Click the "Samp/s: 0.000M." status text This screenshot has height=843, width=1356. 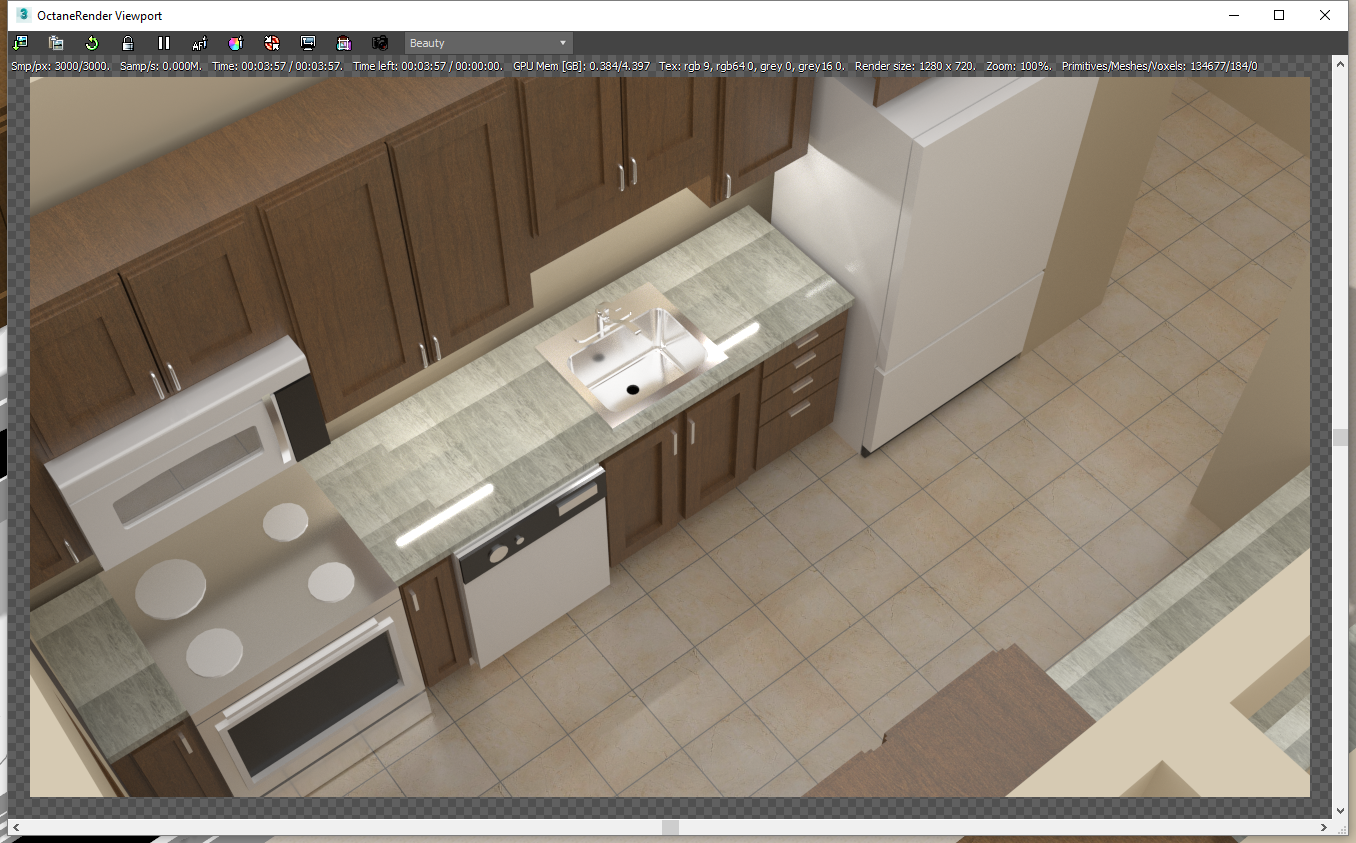pos(161,66)
